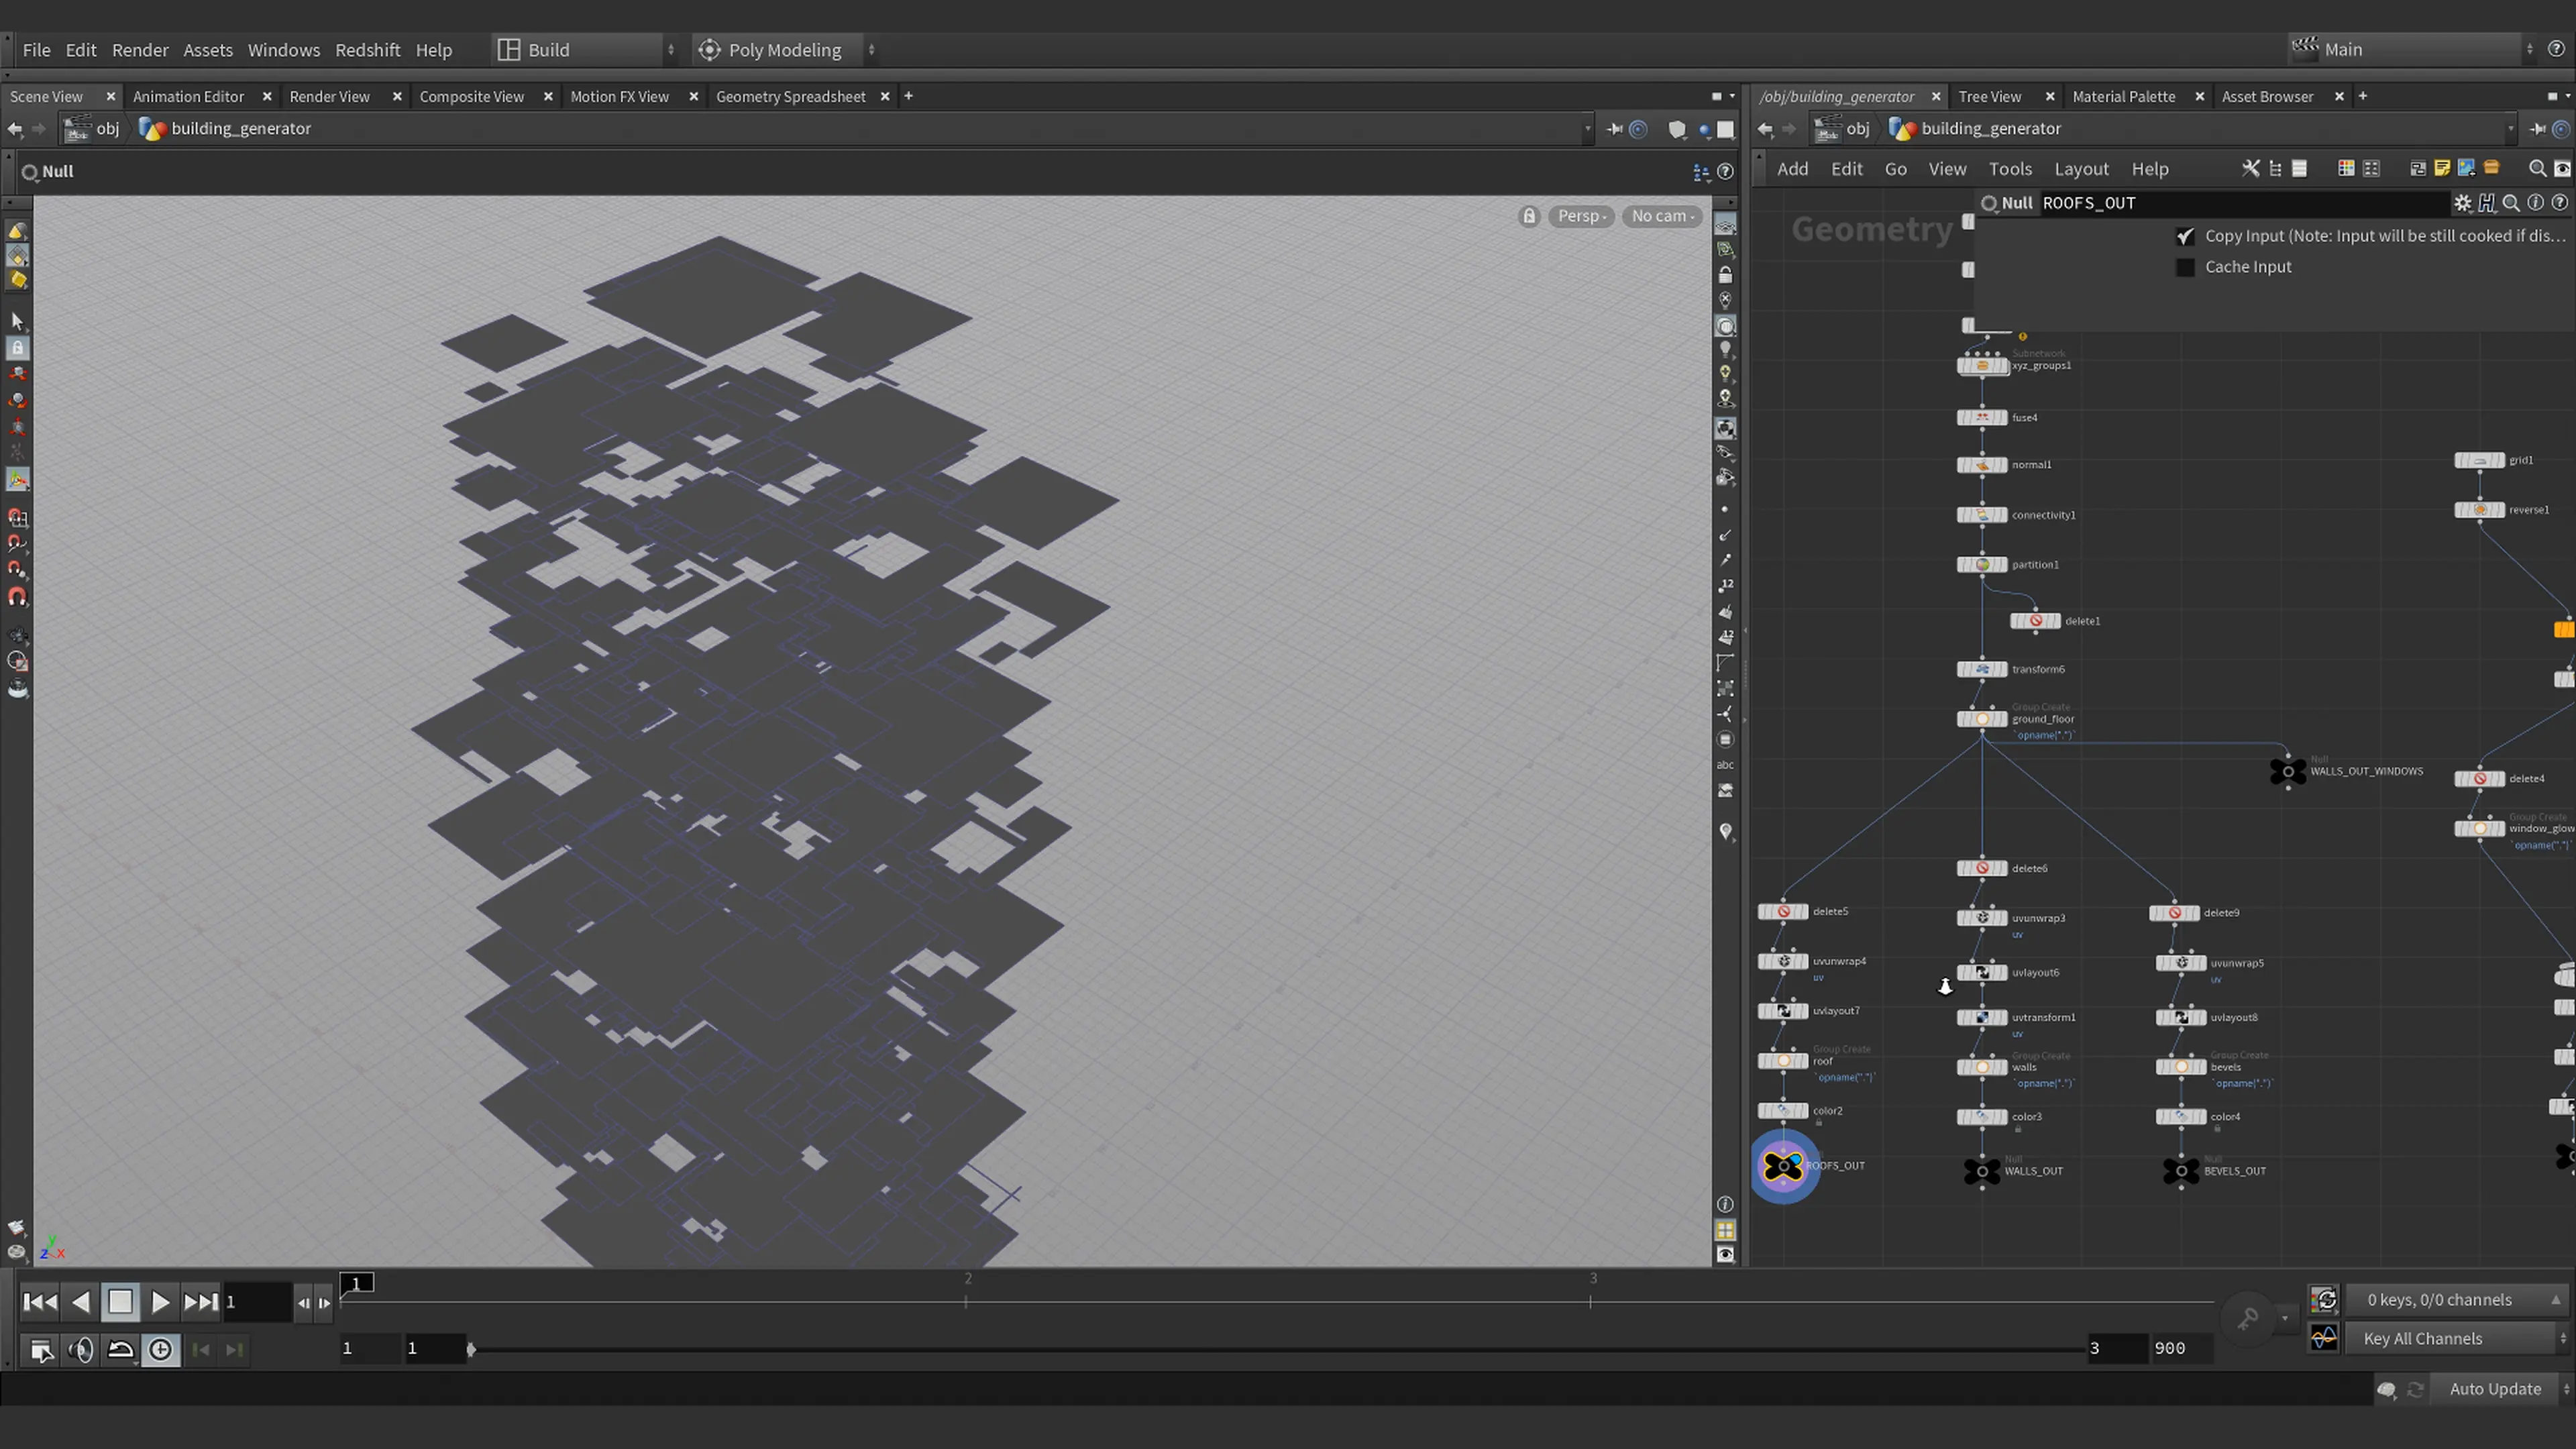Image resolution: width=2576 pixels, height=1449 pixels.
Task: Toggle the viewport camera lock icon
Action: pyautogui.click(x=1529, y=216)
